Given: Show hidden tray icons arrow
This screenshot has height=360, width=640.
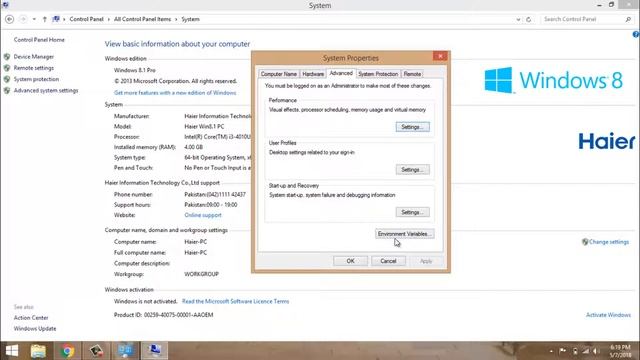Looking at the screenshot, I should coord(551,351).
